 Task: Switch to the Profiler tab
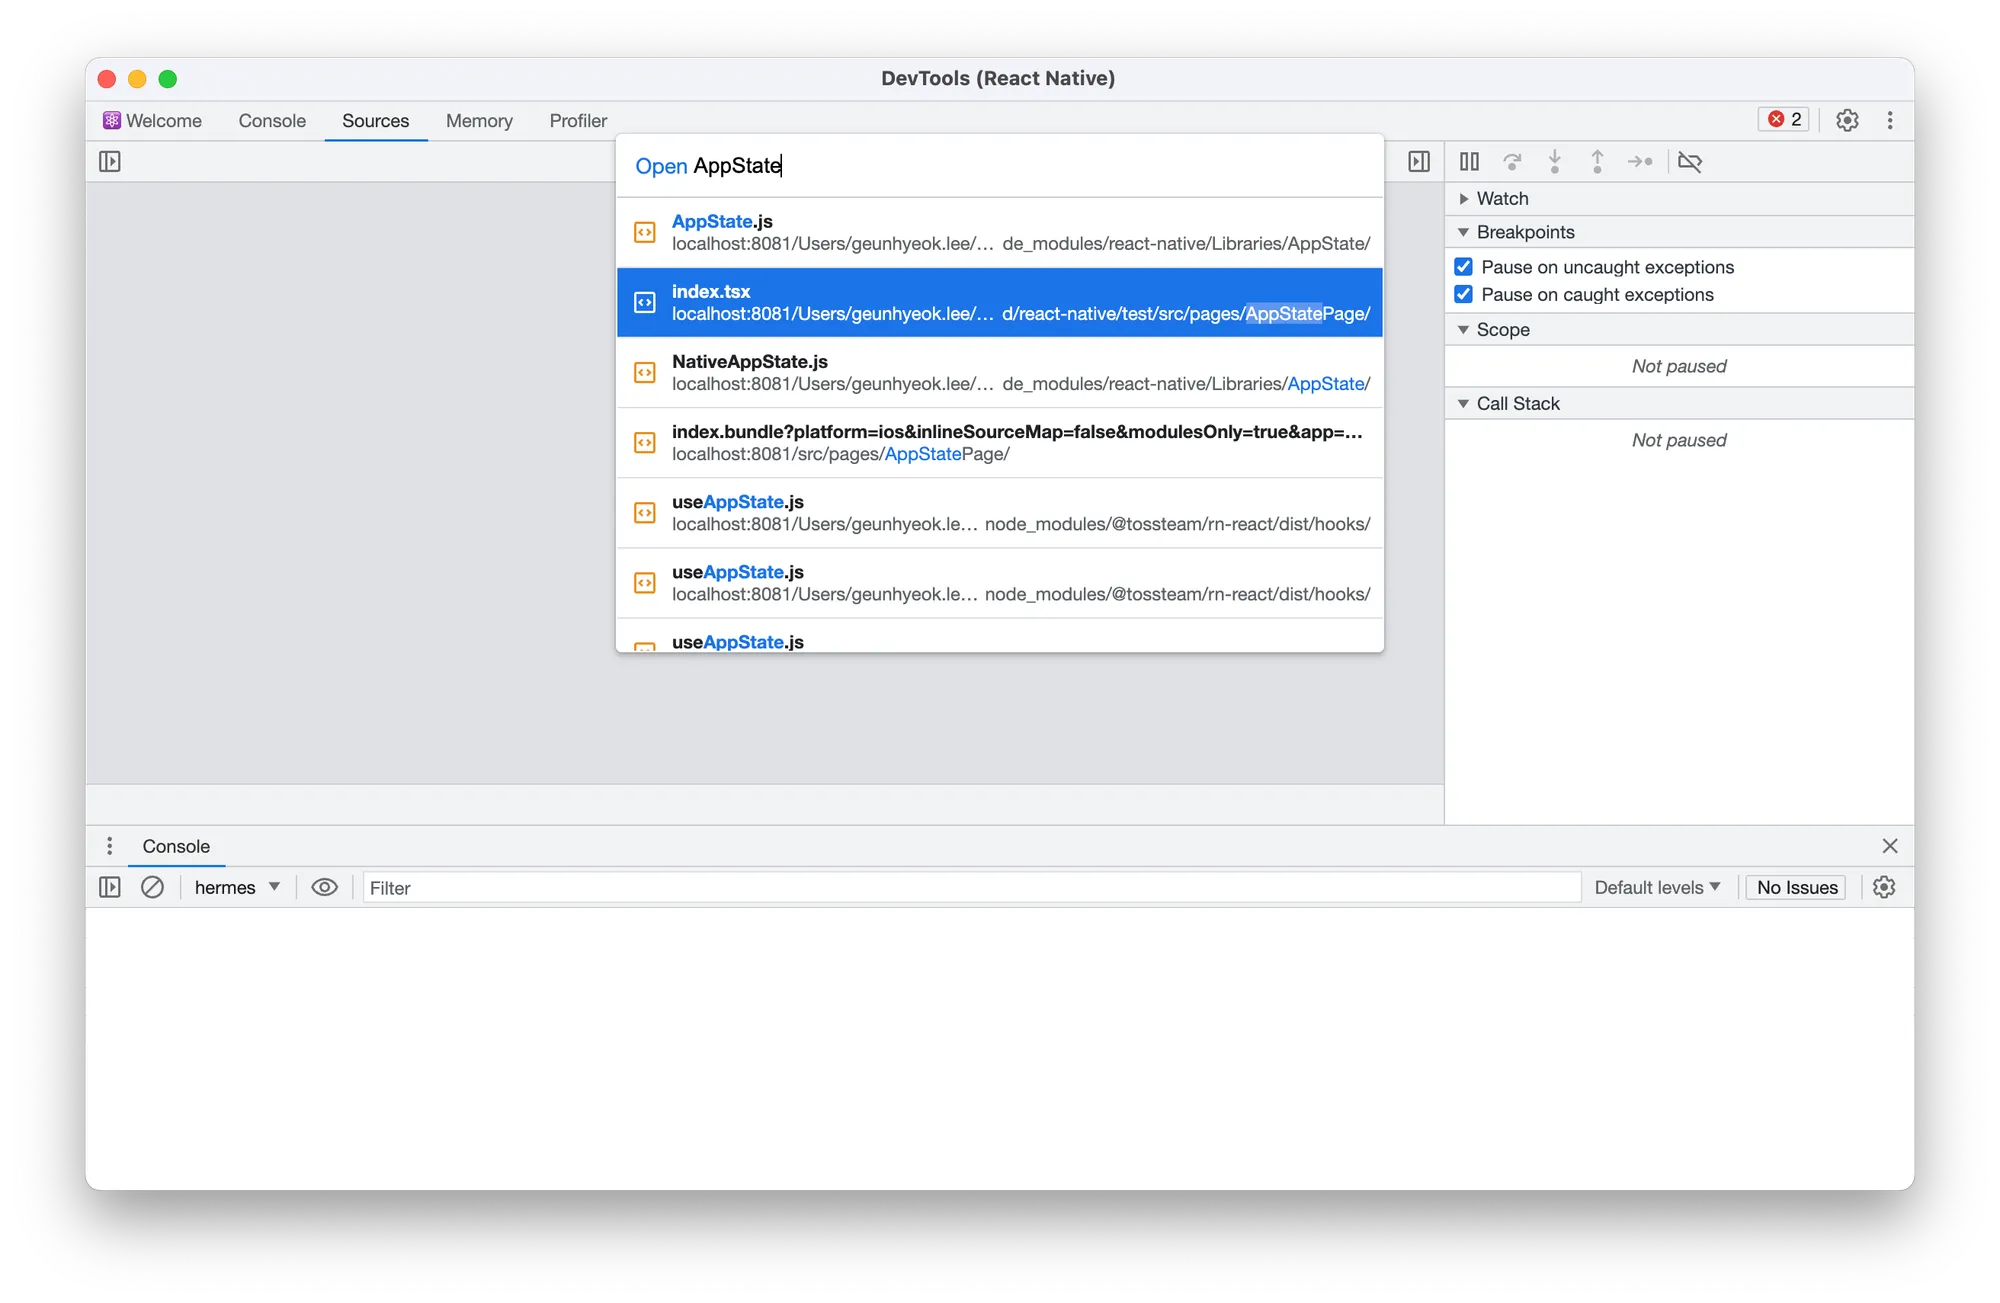pos(578,120)
